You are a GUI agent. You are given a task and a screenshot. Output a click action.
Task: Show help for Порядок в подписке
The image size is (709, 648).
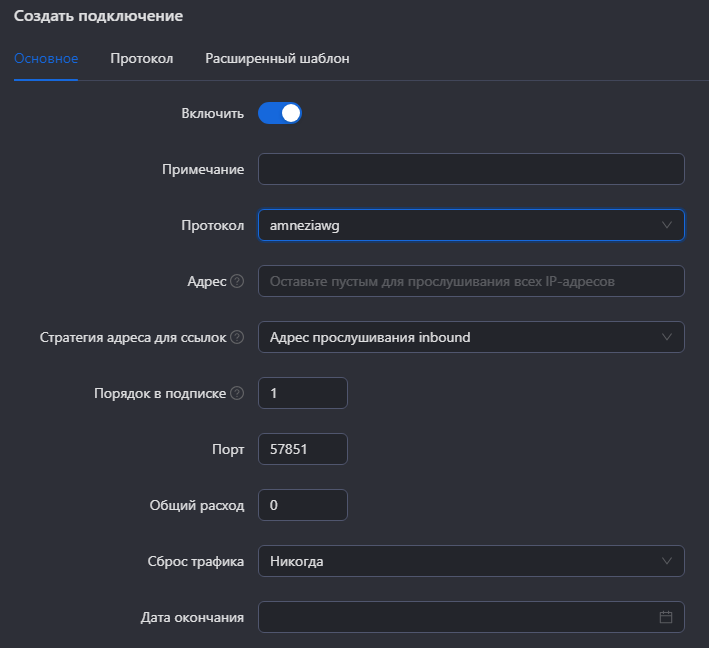pos(237,393)
